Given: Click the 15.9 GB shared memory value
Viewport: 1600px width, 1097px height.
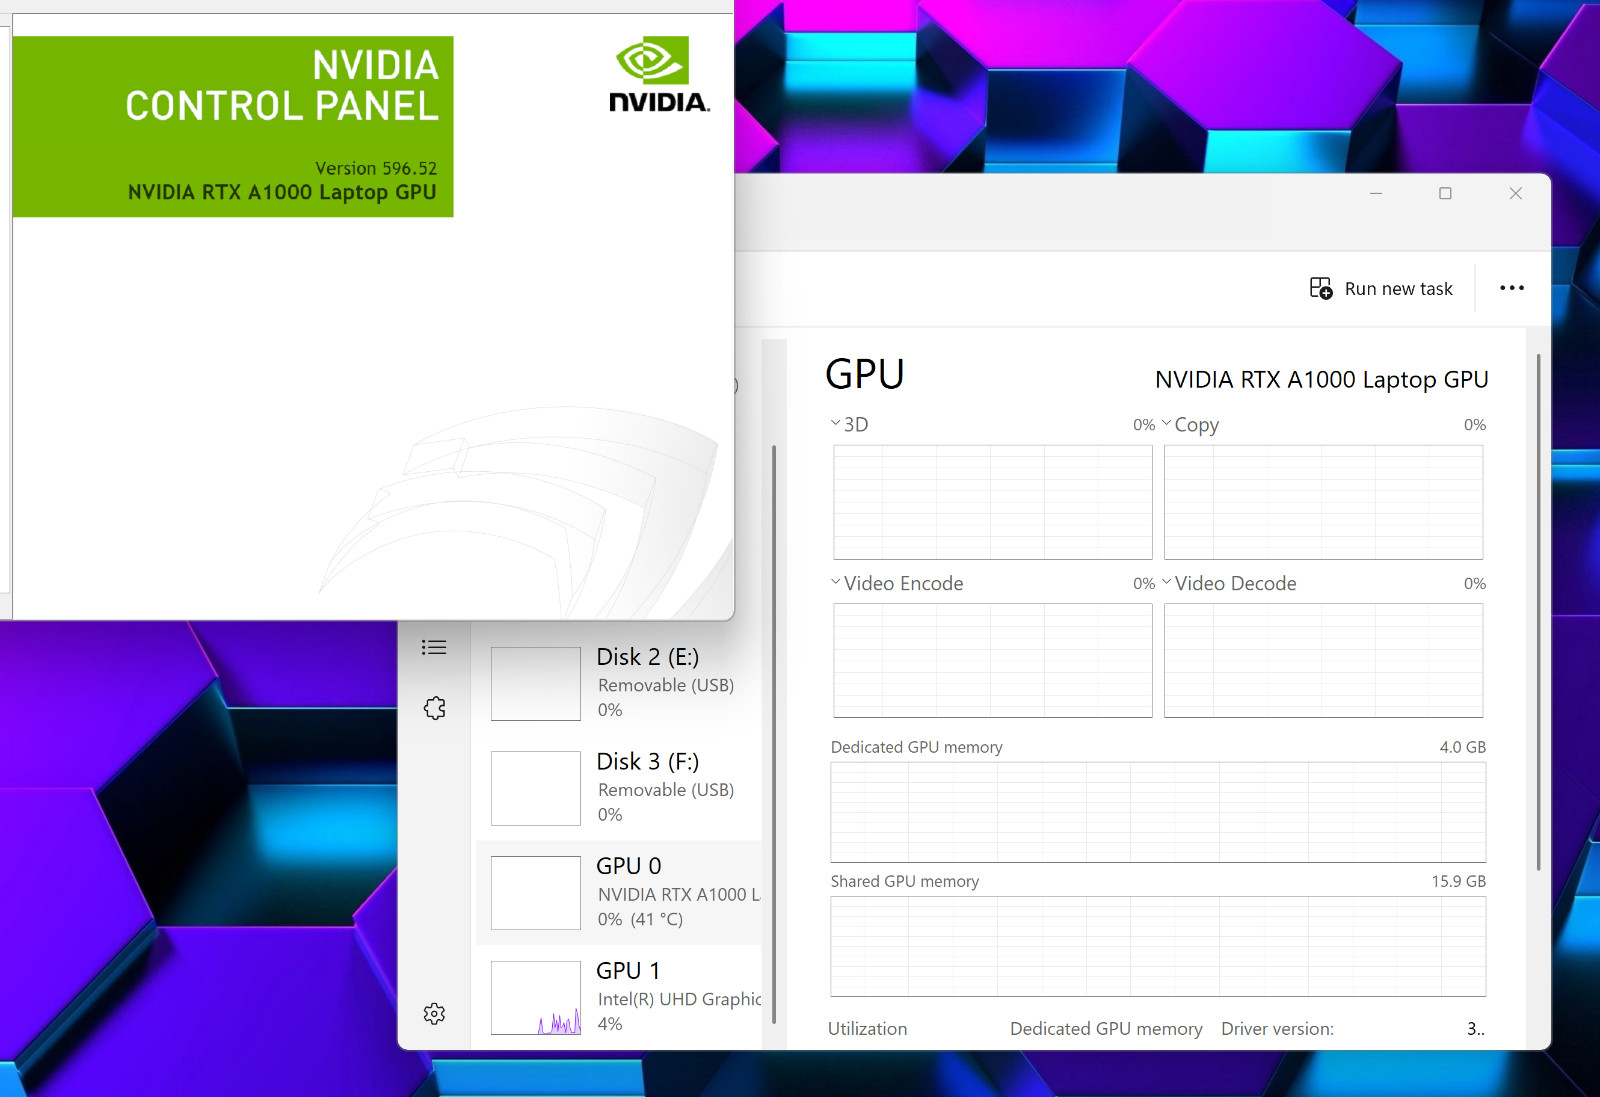Looking at the screenshot, I should click(x=1458, y=881).
